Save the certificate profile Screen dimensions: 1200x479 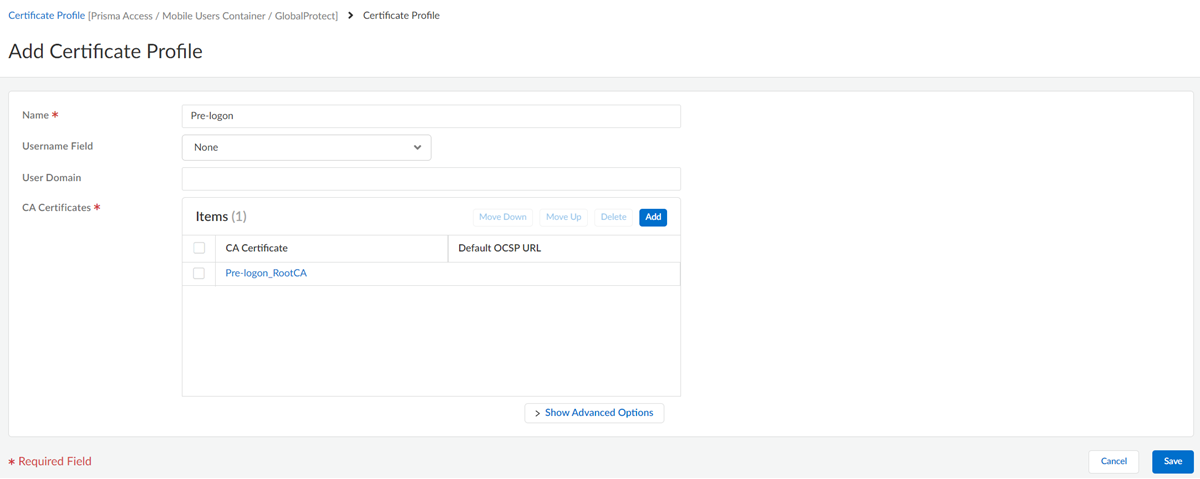point(1173,461)
